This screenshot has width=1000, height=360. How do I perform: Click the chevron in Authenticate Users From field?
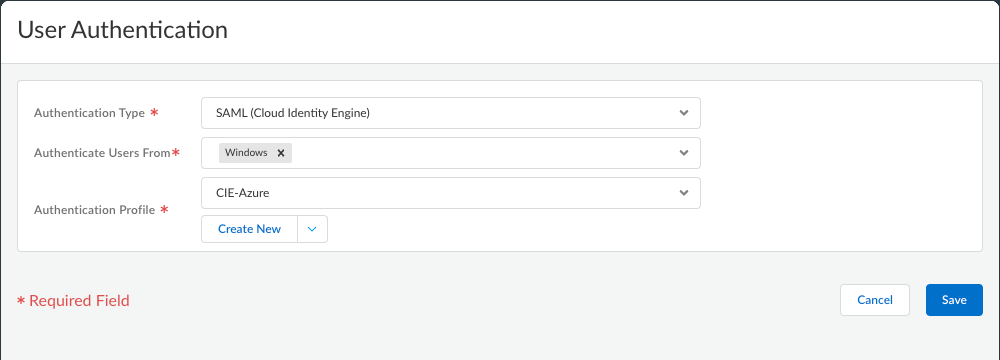tap(684, 153)
